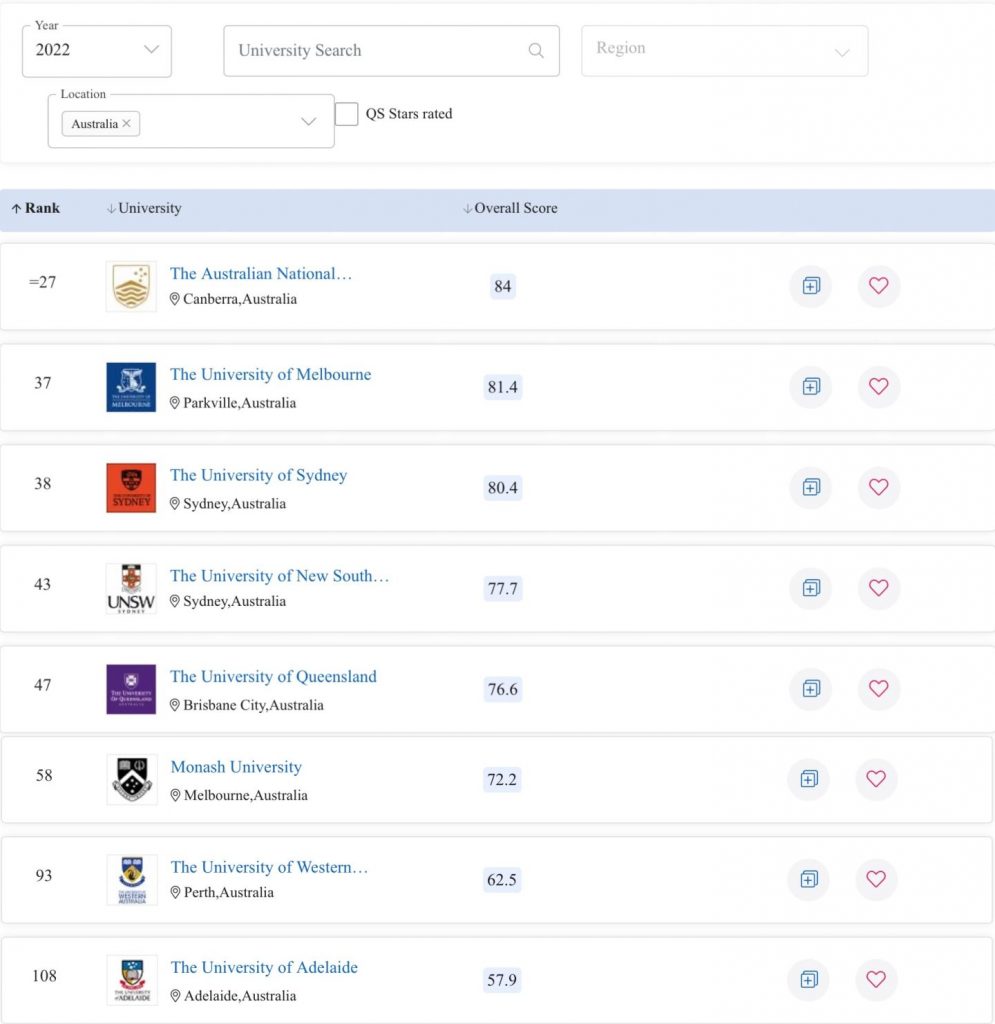Select the overall score 76.6
995x1024 pixels.
503,689
